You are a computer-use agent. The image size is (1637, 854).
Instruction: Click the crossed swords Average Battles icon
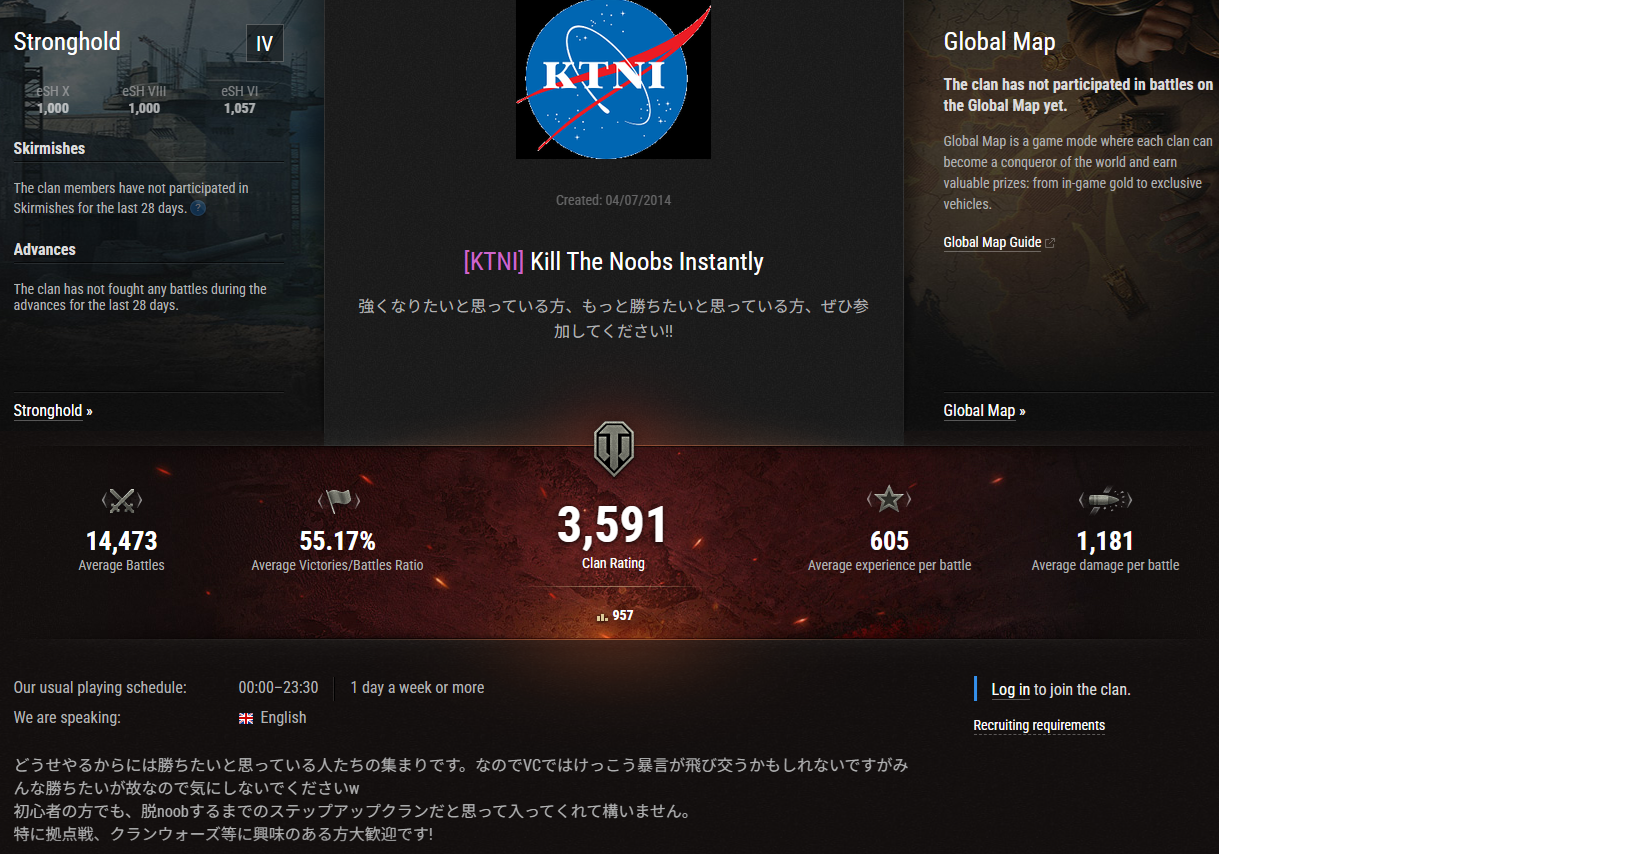coord(122,500)
